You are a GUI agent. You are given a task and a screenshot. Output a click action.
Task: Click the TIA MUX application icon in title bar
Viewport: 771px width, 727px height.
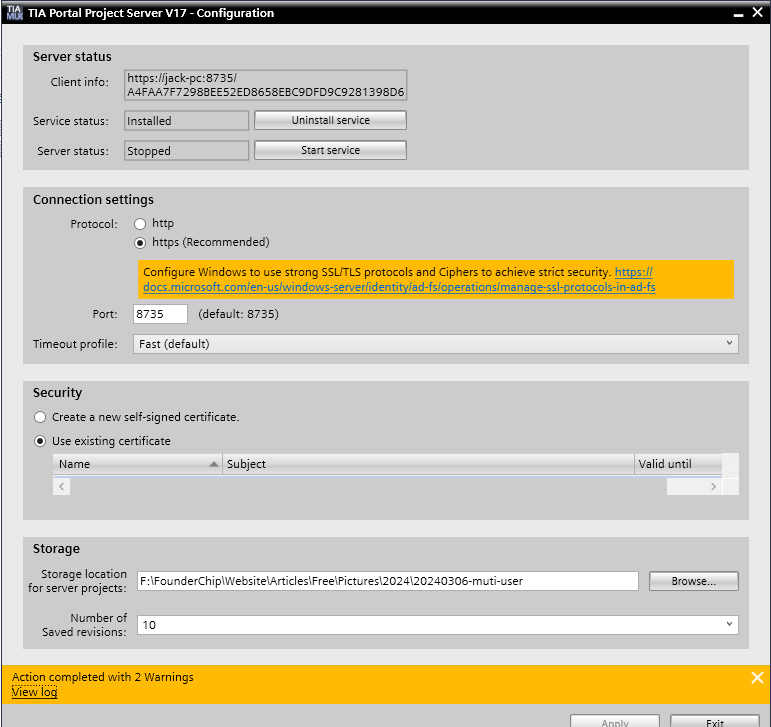point(14,13)
